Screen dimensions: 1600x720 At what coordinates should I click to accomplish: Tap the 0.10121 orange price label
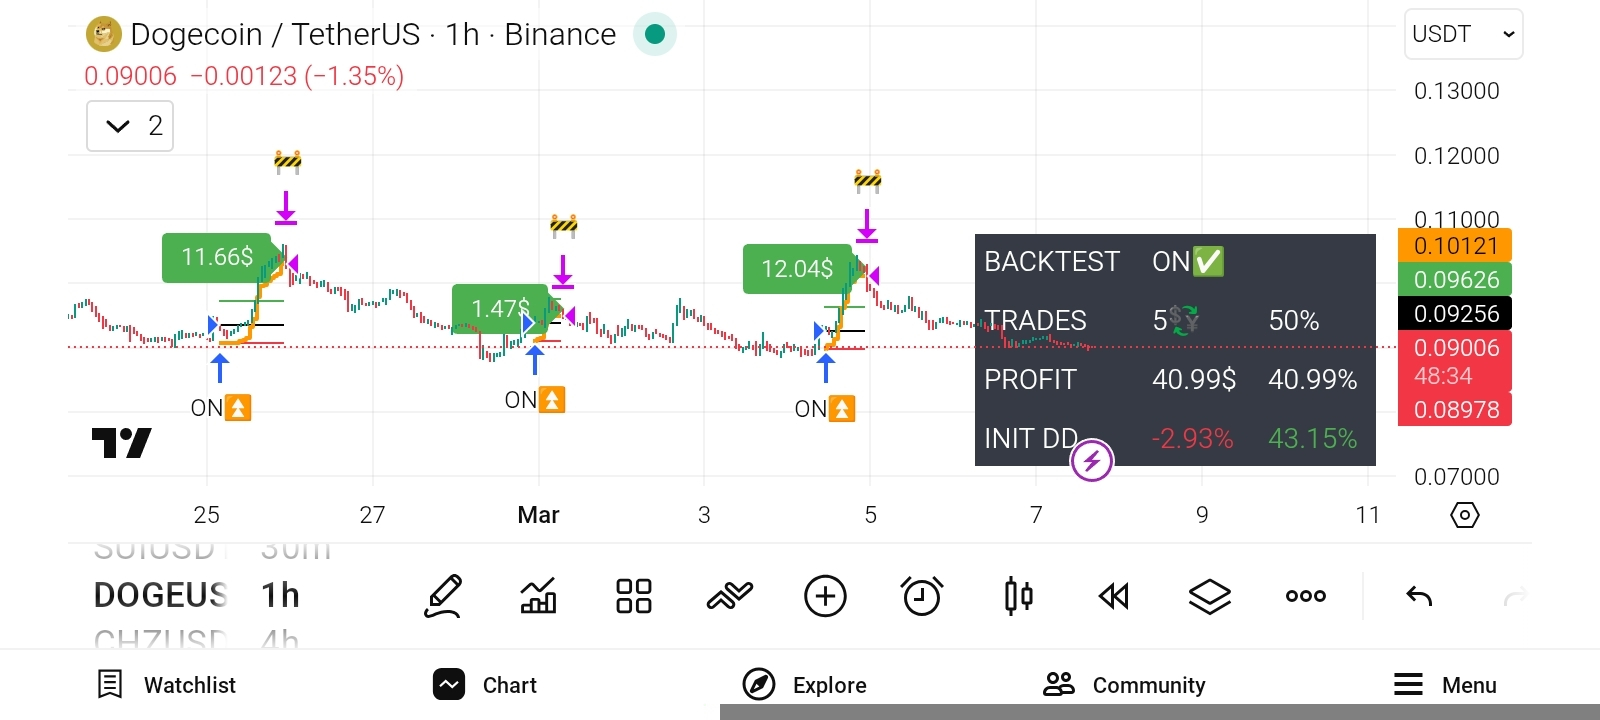[x=1455, y=246]
